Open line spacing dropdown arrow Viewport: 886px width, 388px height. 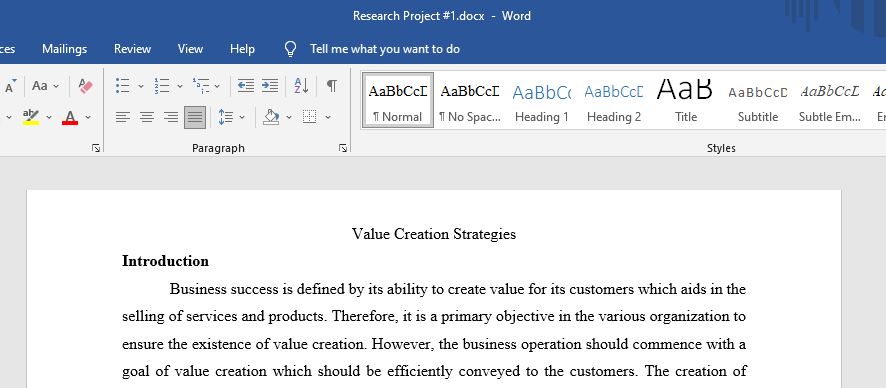coord(242,117)
